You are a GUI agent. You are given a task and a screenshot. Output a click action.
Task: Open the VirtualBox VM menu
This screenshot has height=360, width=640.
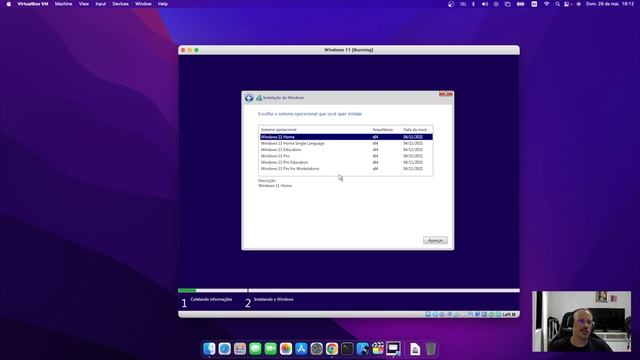pos(33,4)
